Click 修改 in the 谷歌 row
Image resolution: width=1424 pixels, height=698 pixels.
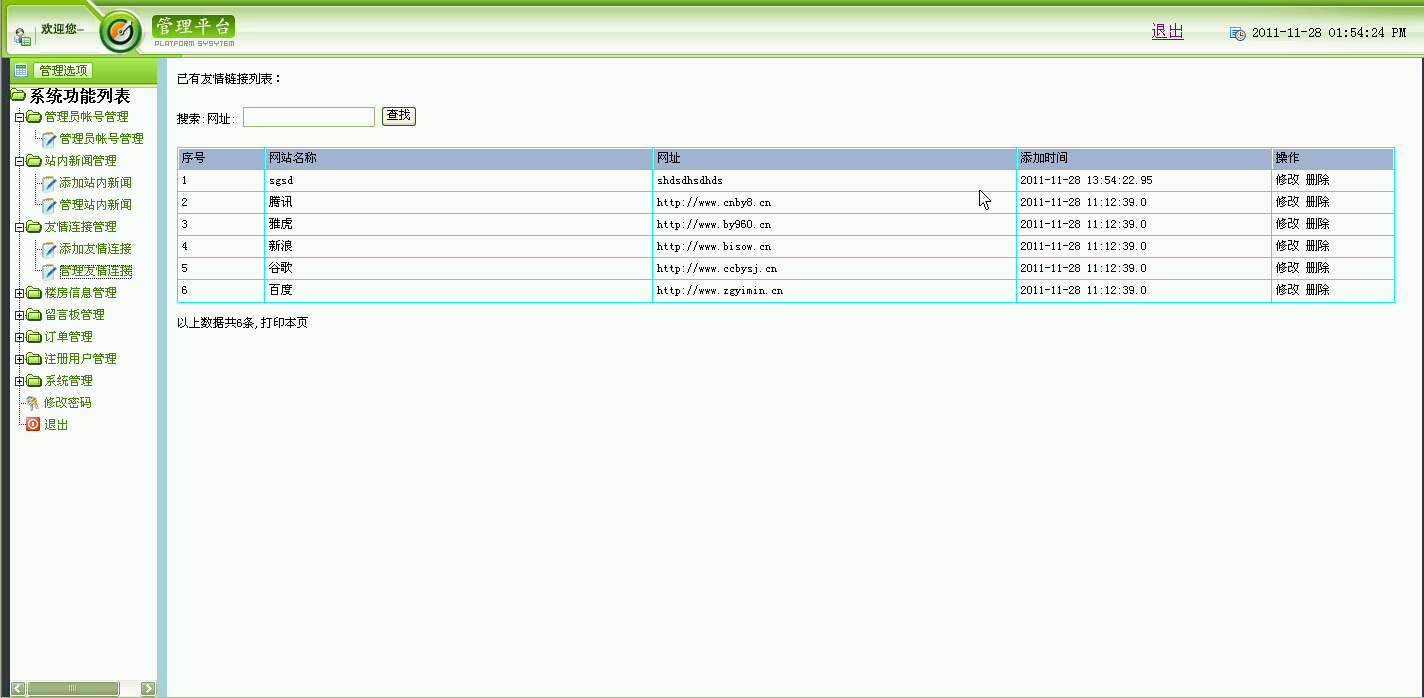click(x=1287, y=268)
